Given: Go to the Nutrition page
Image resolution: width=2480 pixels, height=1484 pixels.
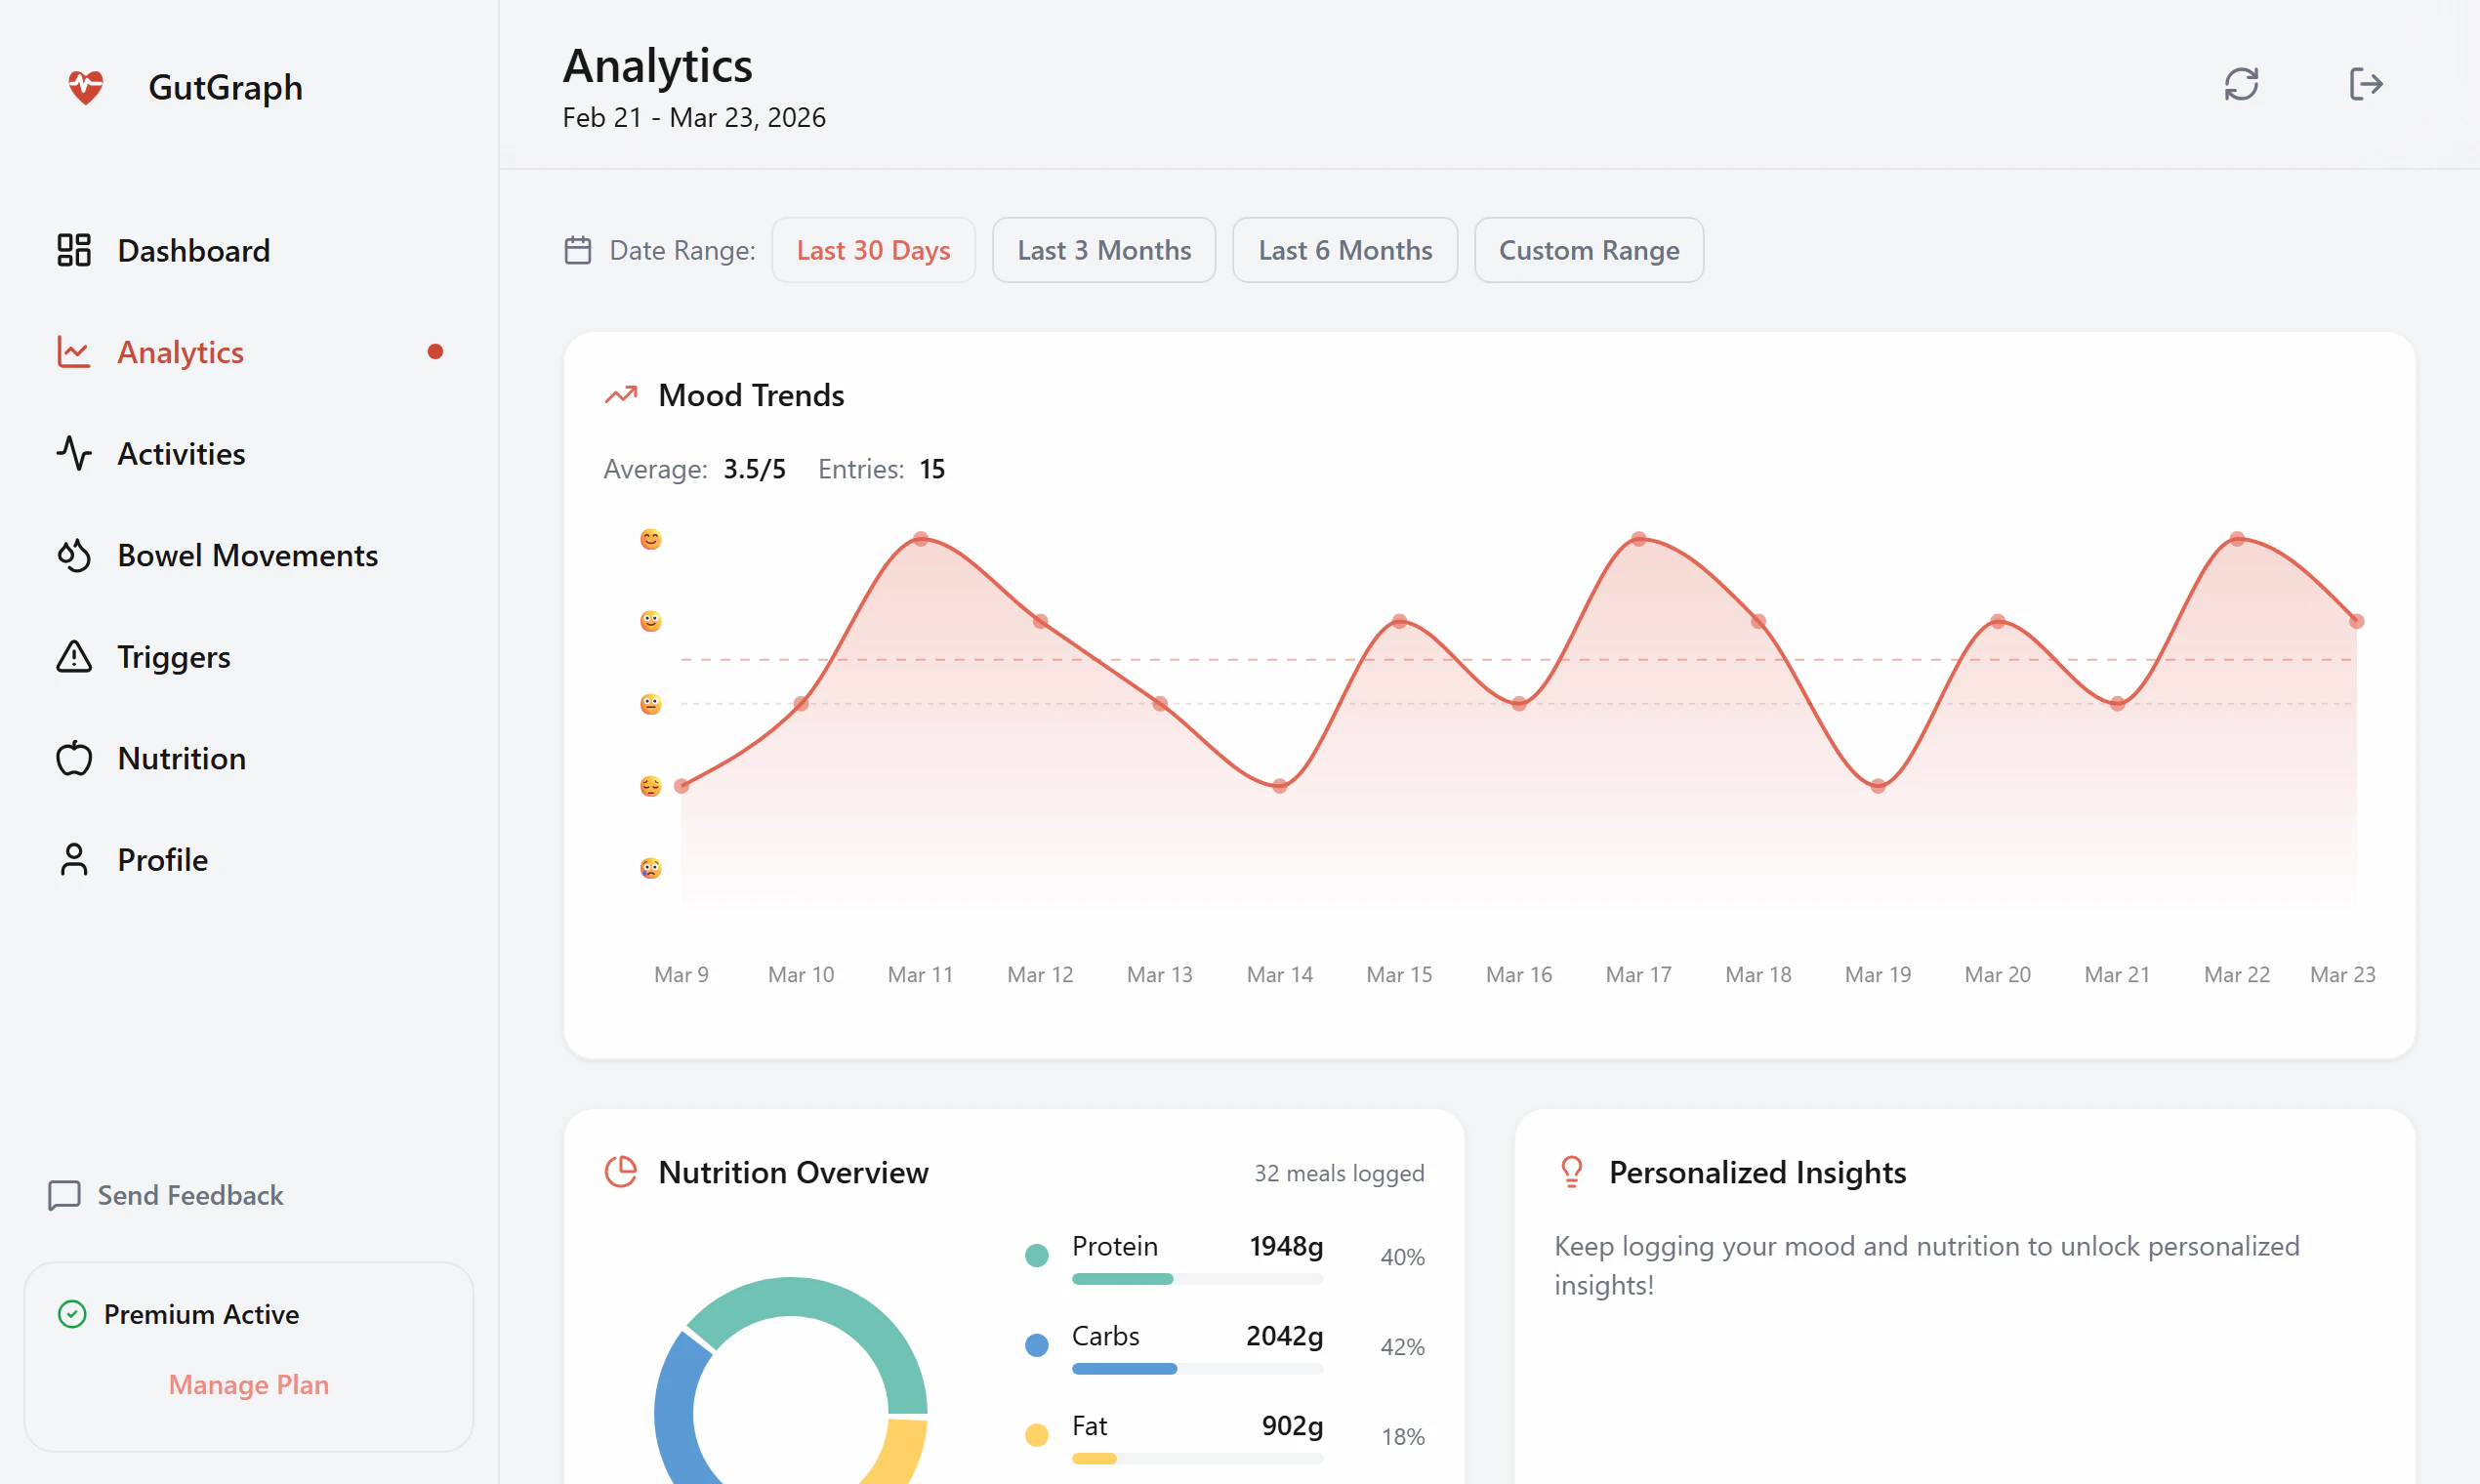Looking at the screenshot, I should tap(182, 758).
